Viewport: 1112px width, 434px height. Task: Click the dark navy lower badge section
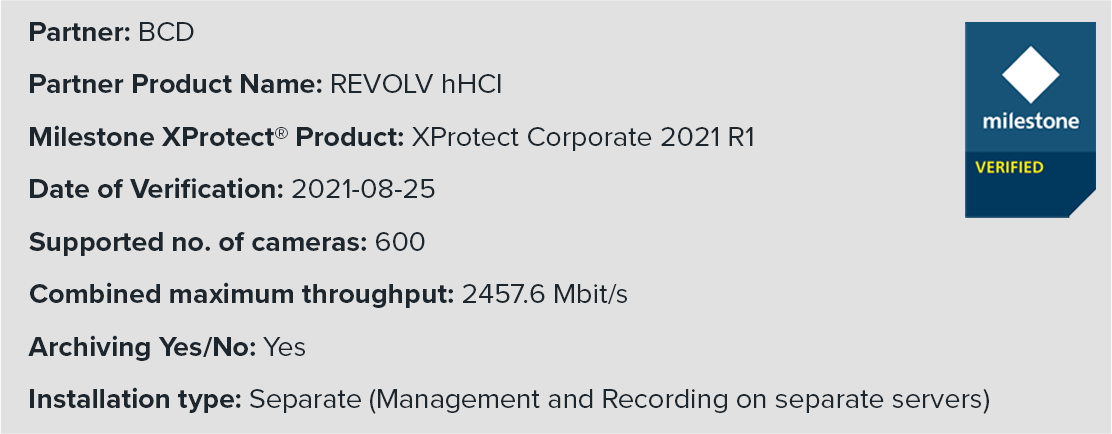pos(1030,184)
